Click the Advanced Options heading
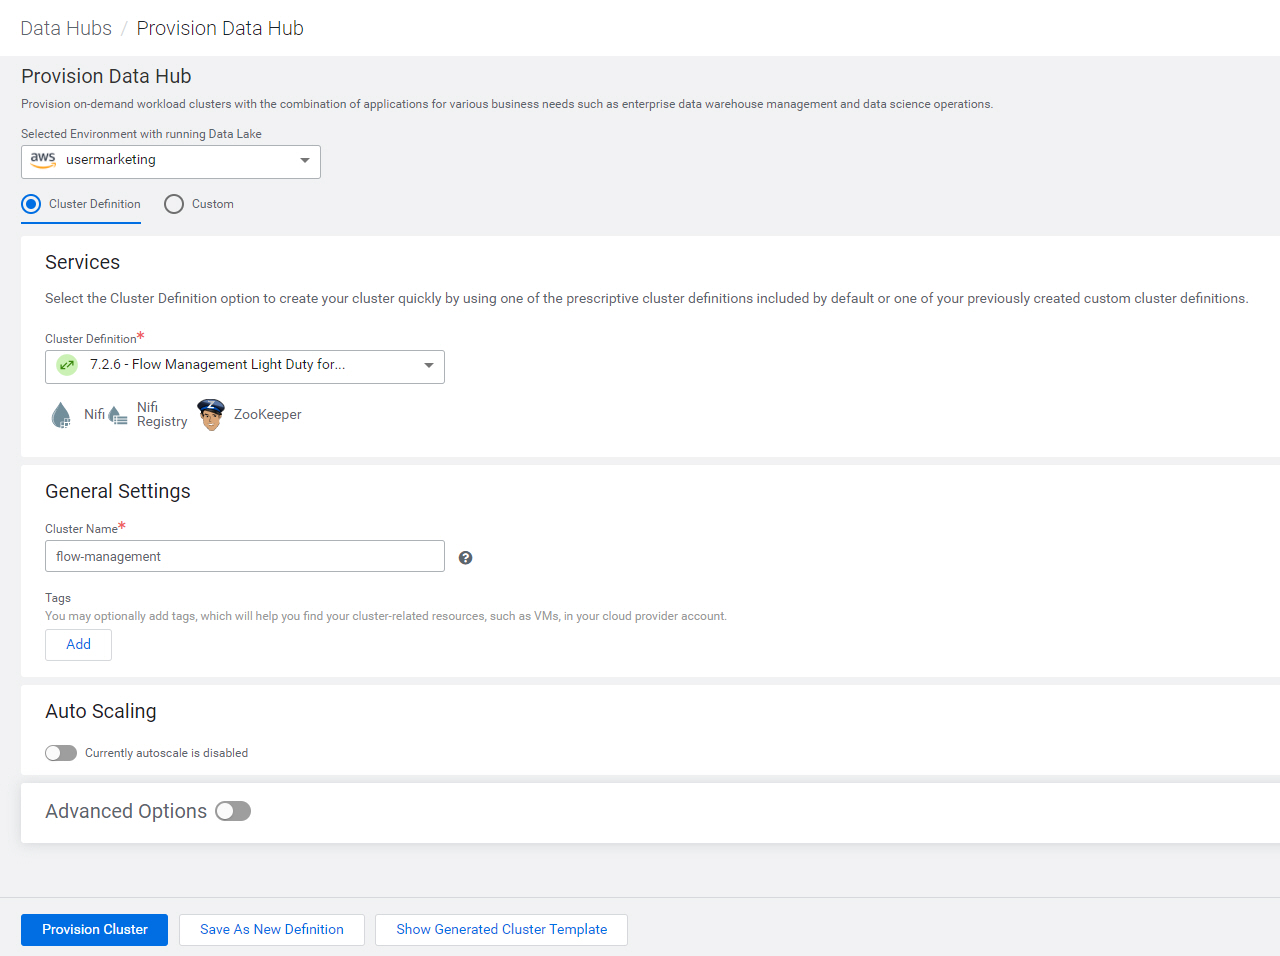This screenshot has height=956, width=1280. click(126, 811)
